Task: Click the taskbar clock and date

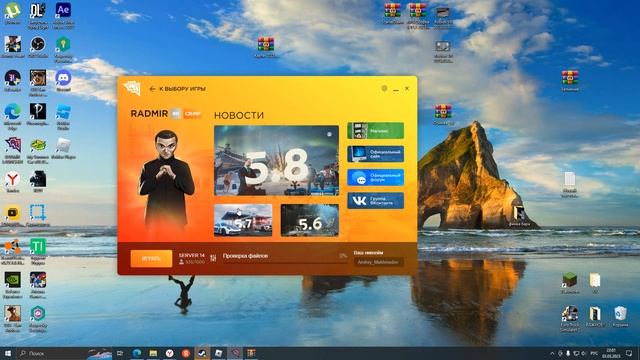Action: point(611,353)
